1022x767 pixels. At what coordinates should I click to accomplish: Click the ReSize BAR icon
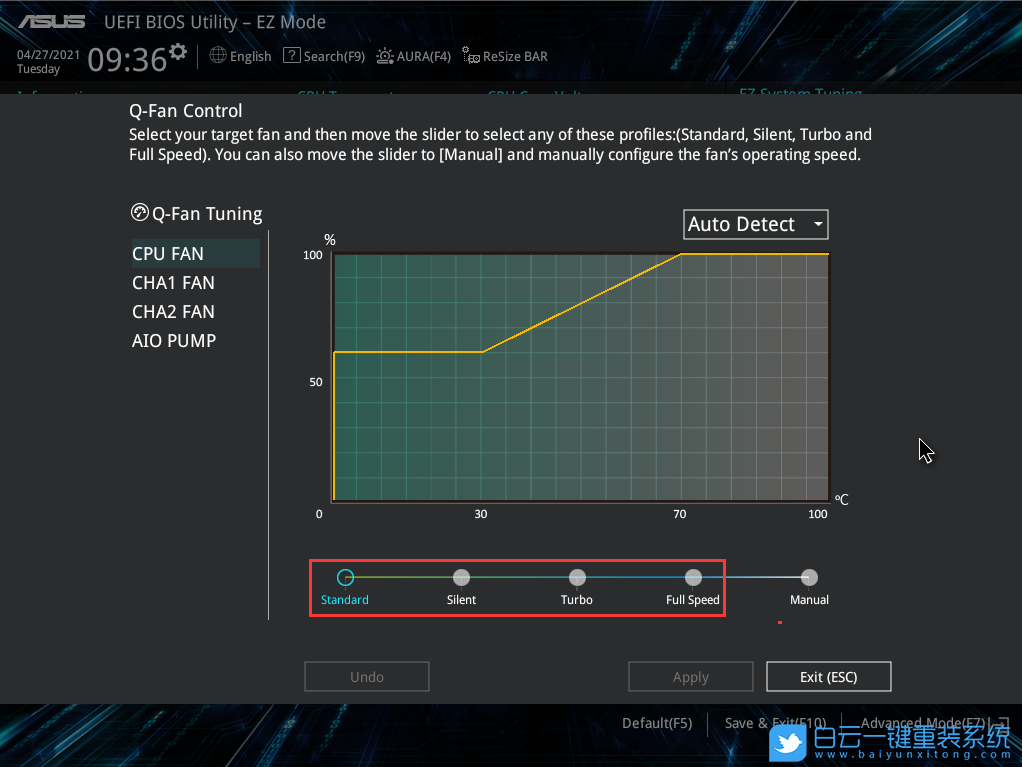point(470,57)
